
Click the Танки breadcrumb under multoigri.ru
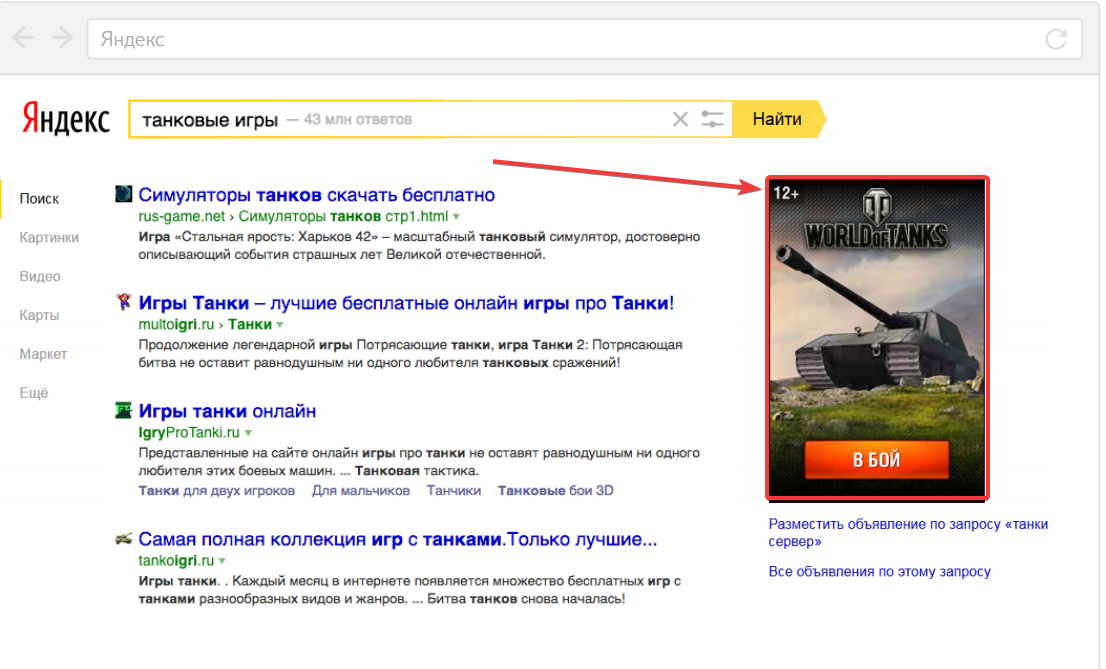click(250, 325)
